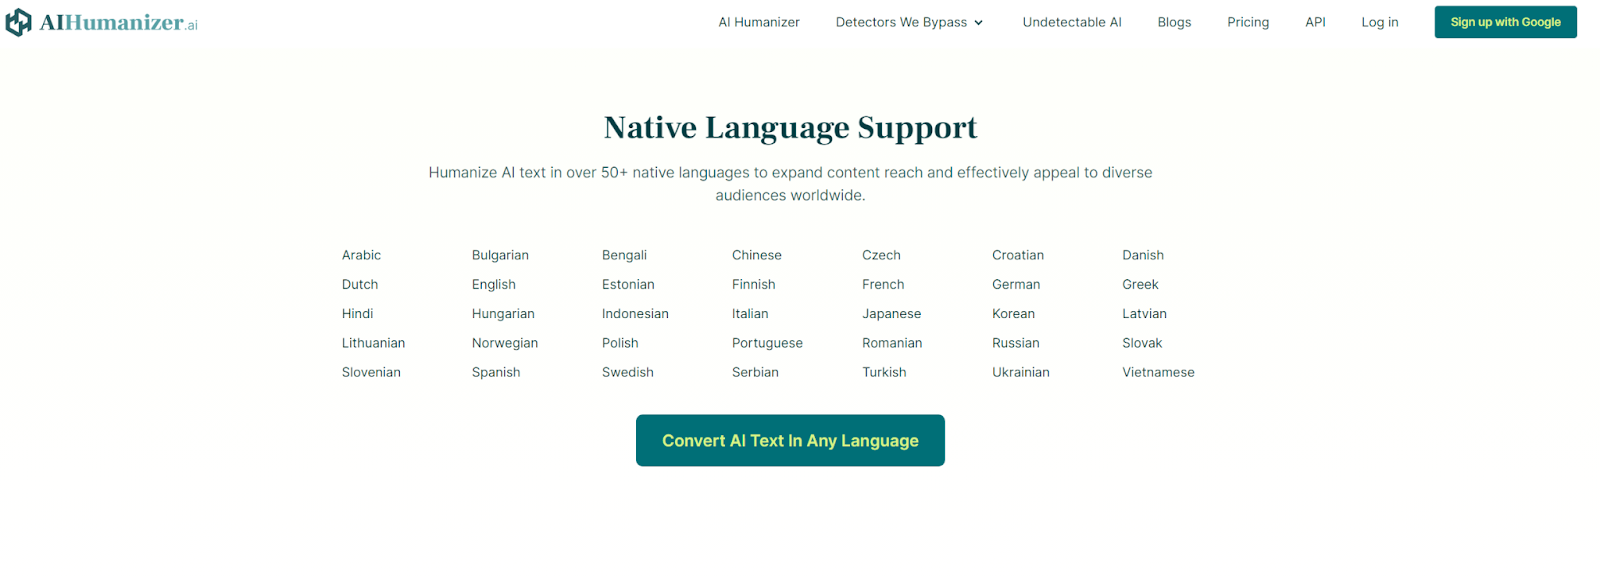
Task: Click the Serbian language entry
Action: click(x=755, y=371)
